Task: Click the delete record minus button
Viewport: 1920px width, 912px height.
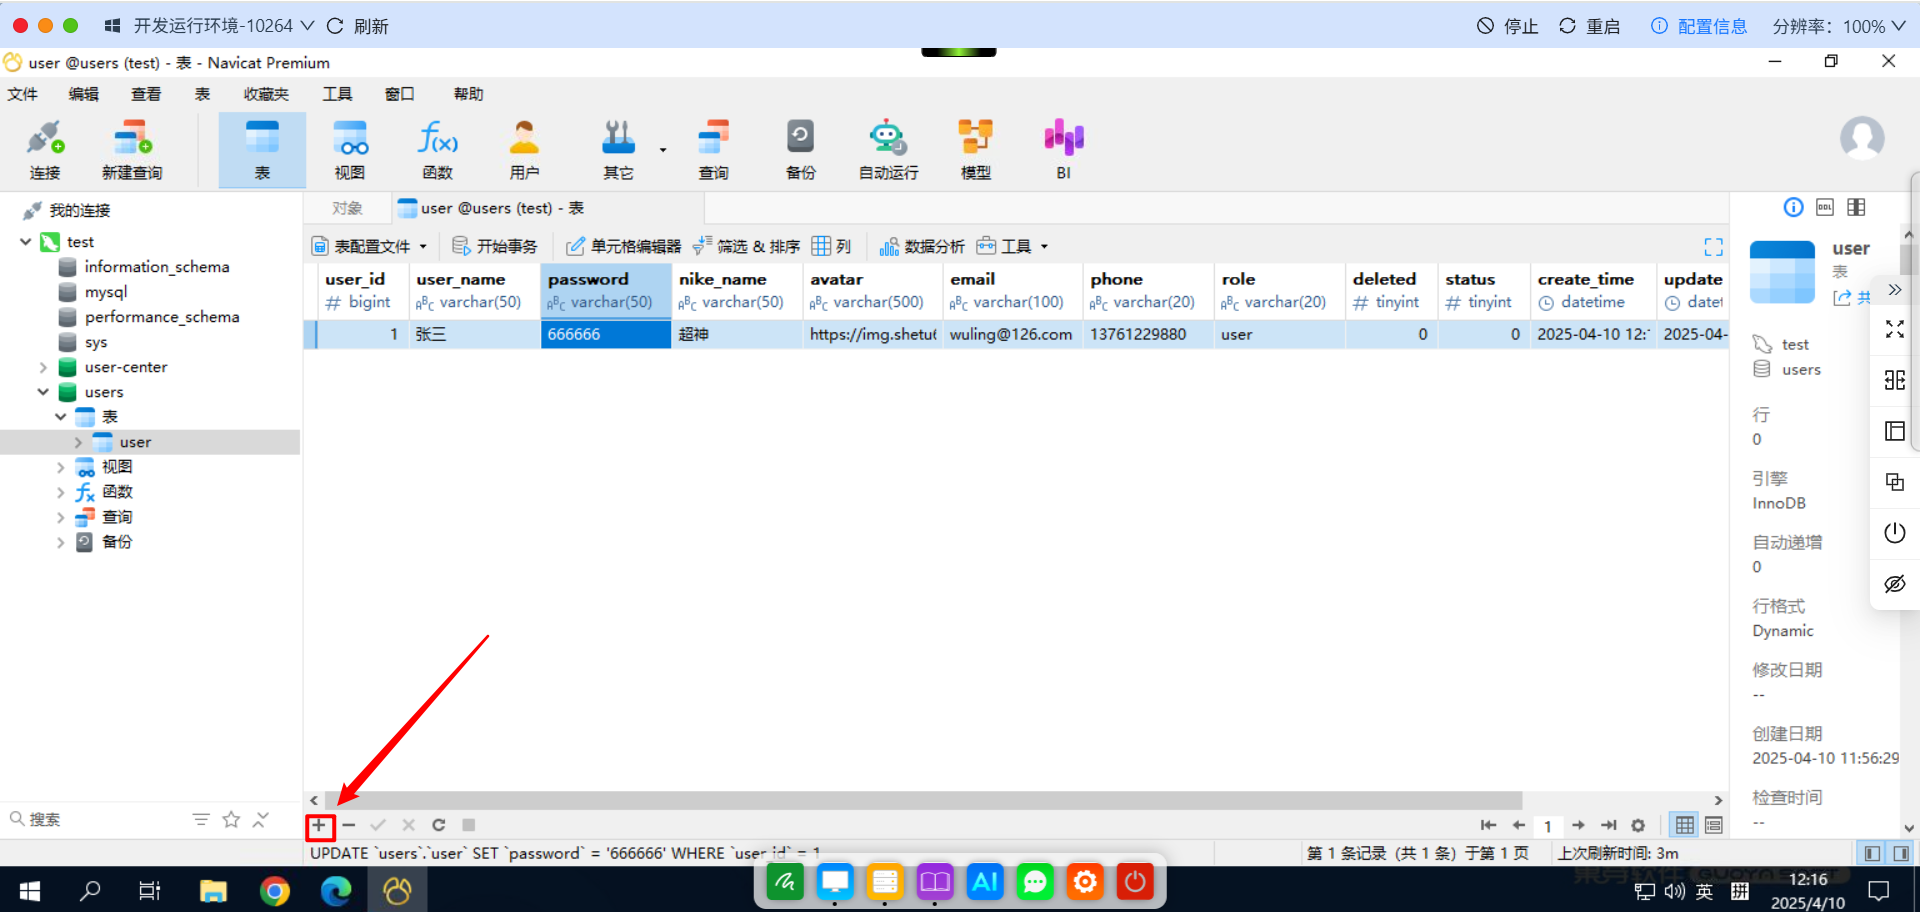Action: [x=349, y=825]
